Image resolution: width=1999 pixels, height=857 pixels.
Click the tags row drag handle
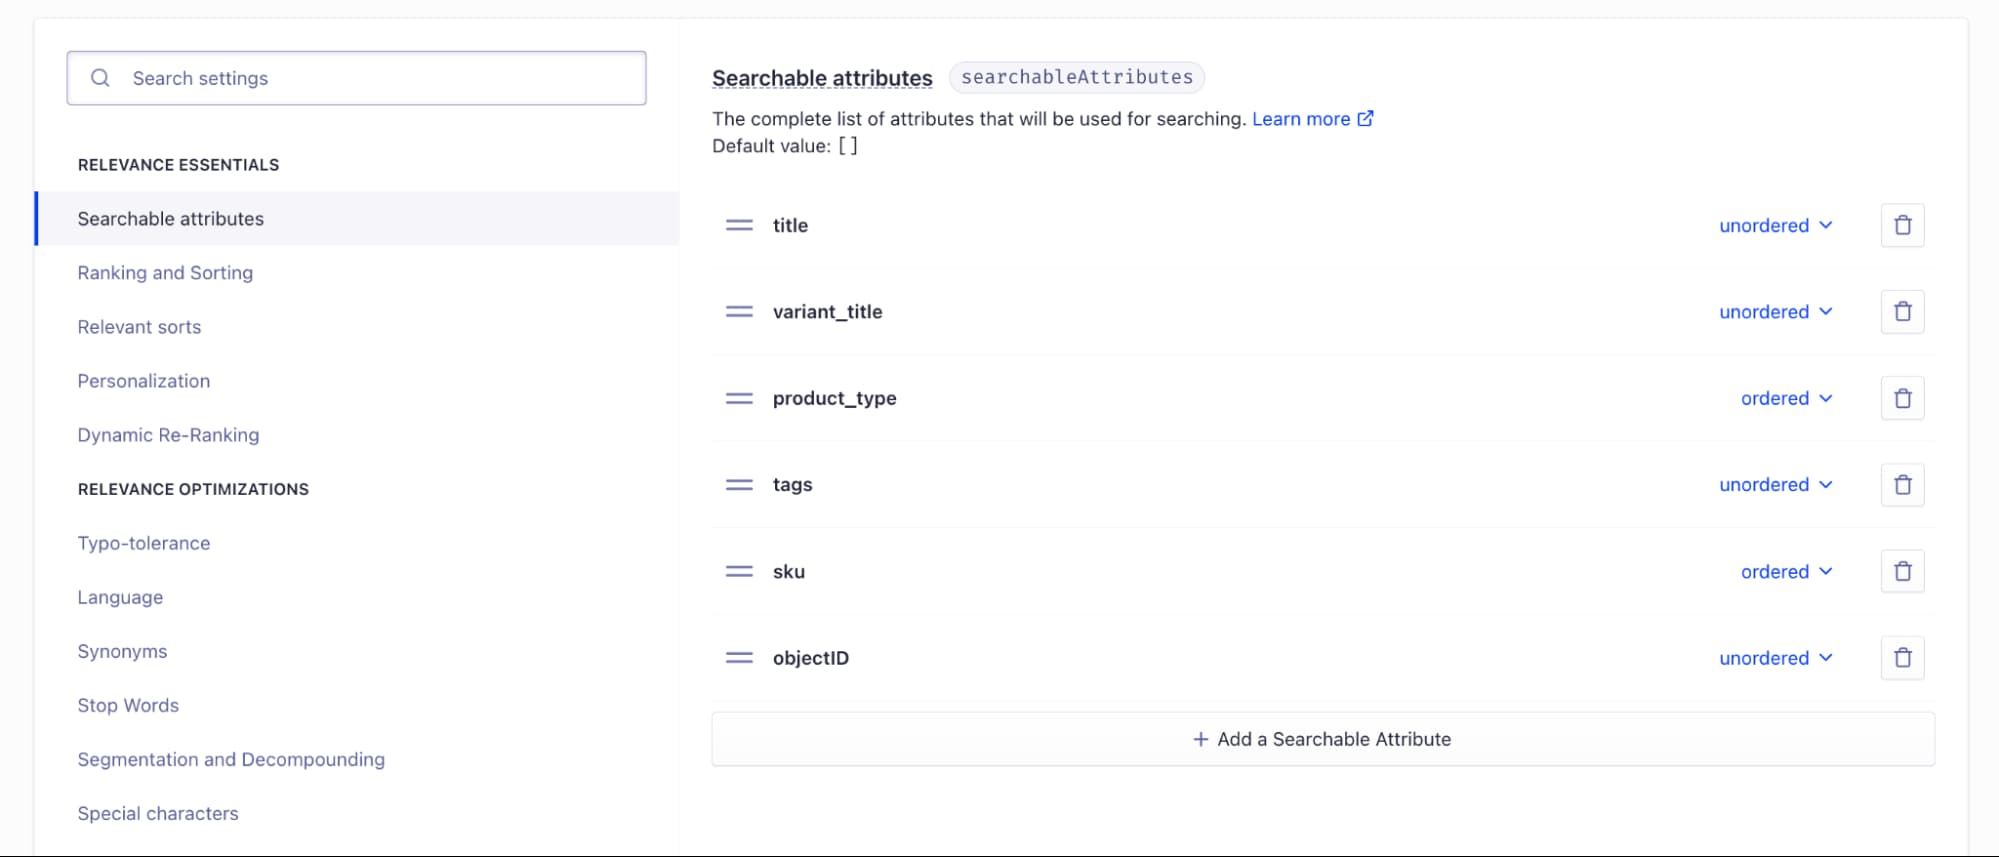(x=739, y=485)
